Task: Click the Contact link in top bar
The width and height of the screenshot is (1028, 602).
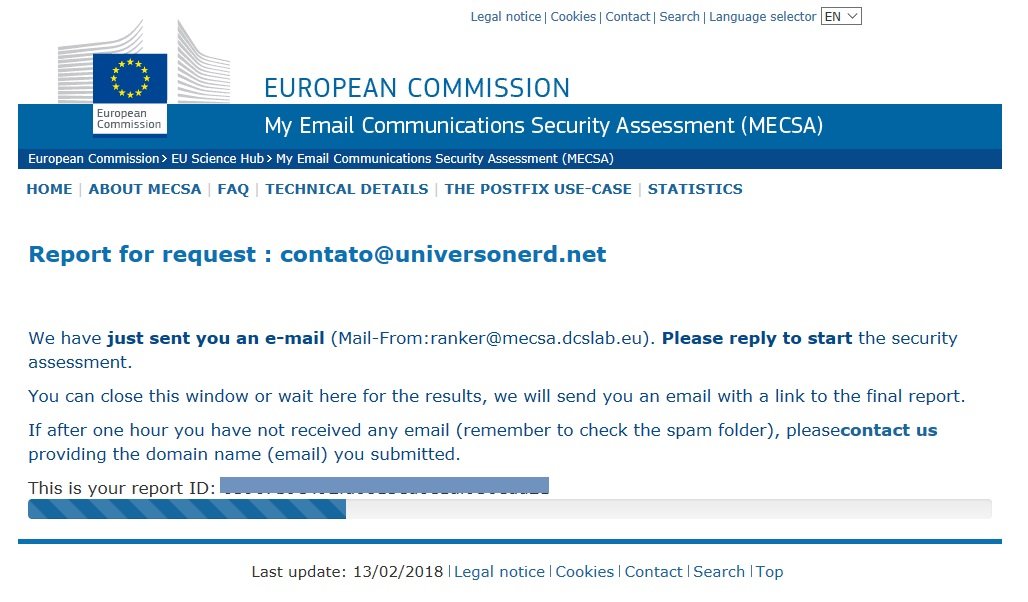Action: 628,17
